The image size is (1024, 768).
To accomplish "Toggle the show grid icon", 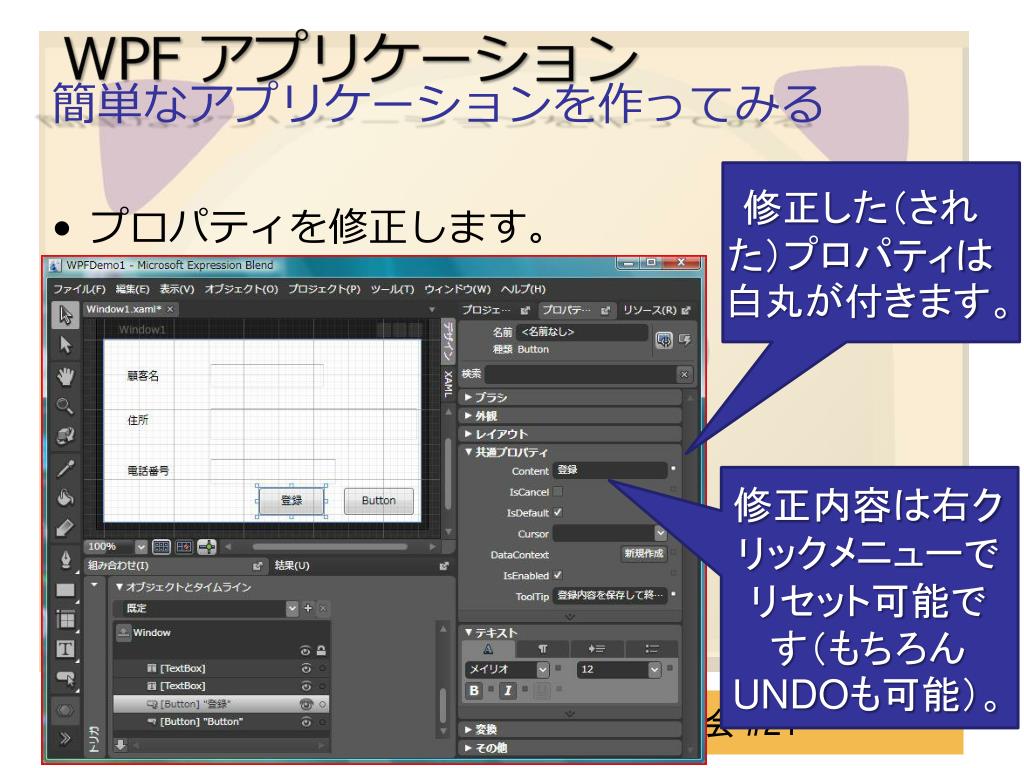I will point(161,547).
